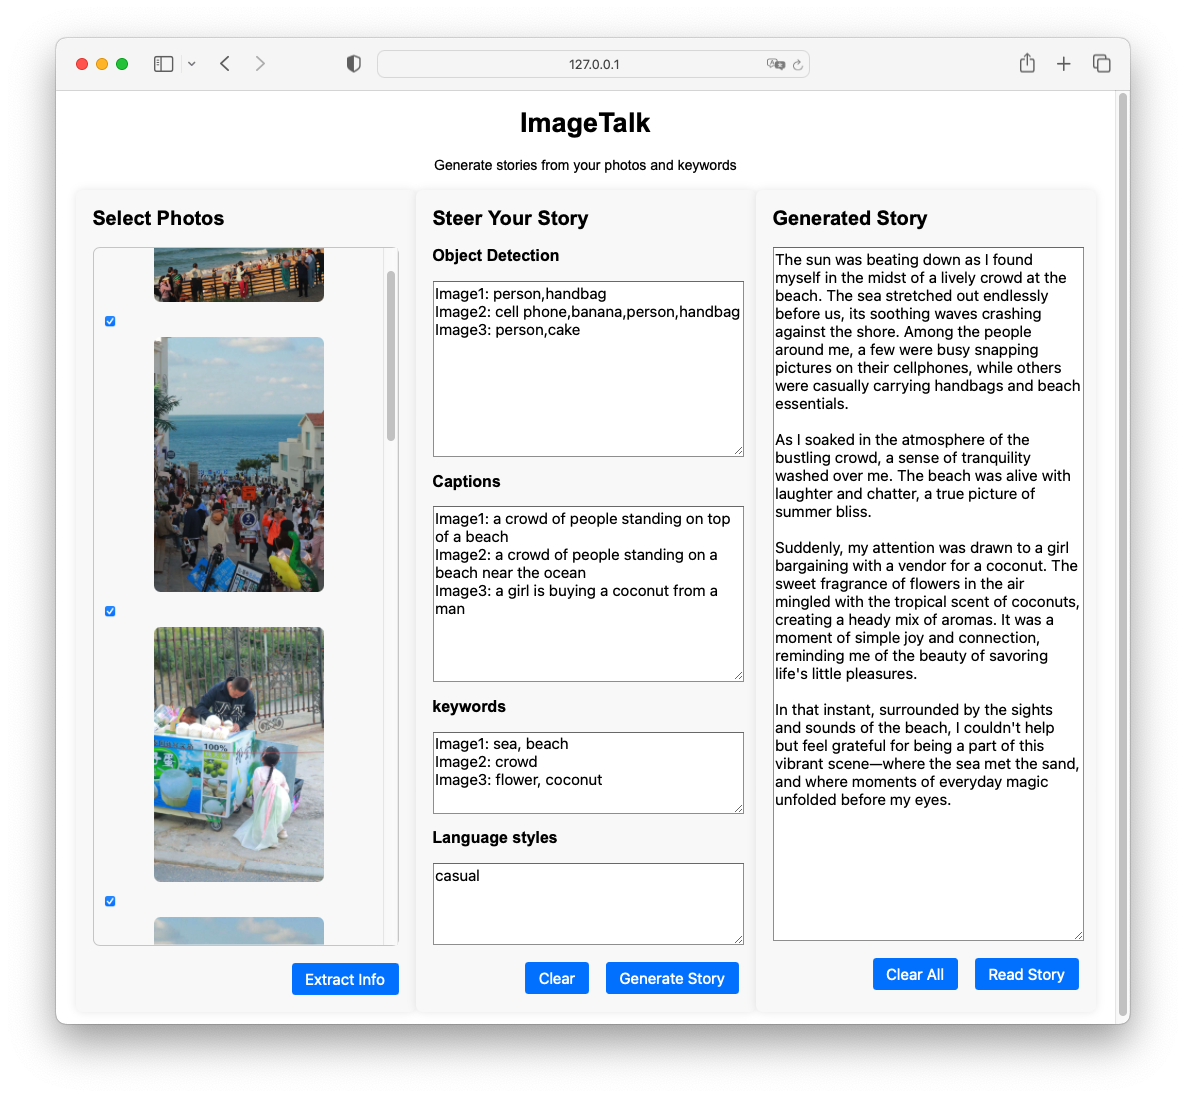This screenshot has height=1098, width=1186.
Task: Toggle the Safari sidebar icon
Action: point(163,64)
